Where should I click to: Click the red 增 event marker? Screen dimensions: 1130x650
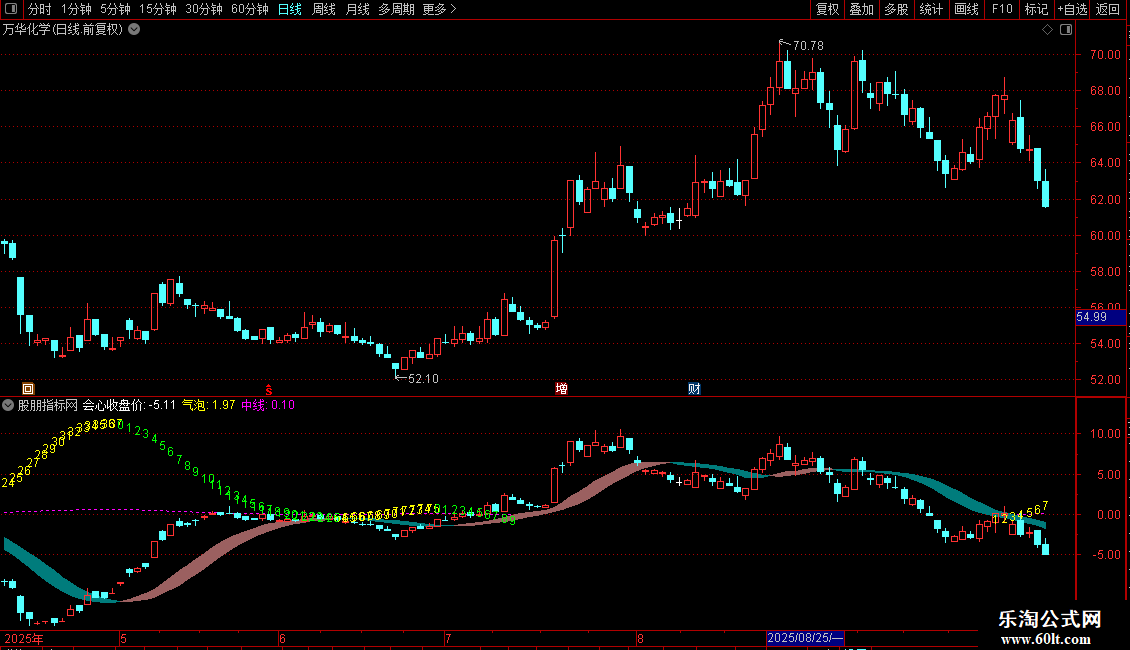click(561, 388)
